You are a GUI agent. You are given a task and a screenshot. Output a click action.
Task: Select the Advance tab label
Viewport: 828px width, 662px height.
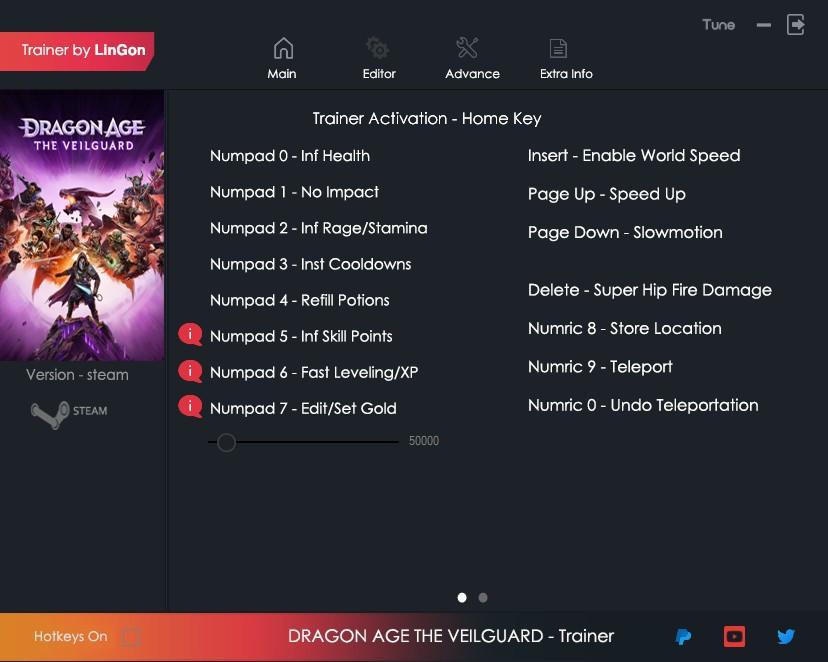click(473, 74)
